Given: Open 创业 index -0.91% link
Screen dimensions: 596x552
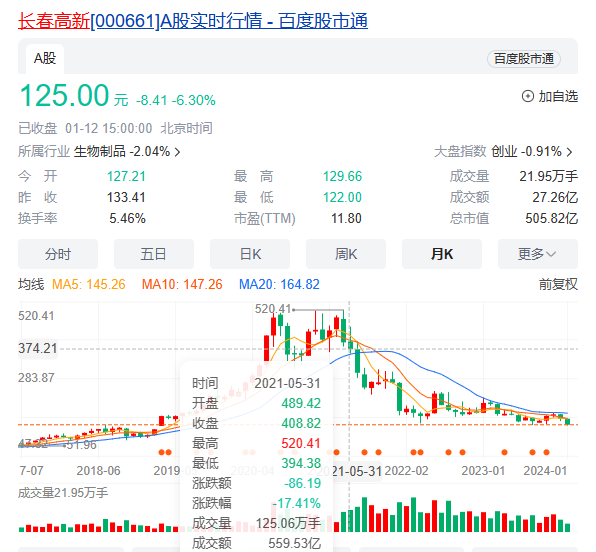Looking at the screenshot, I should pos(526,151).
